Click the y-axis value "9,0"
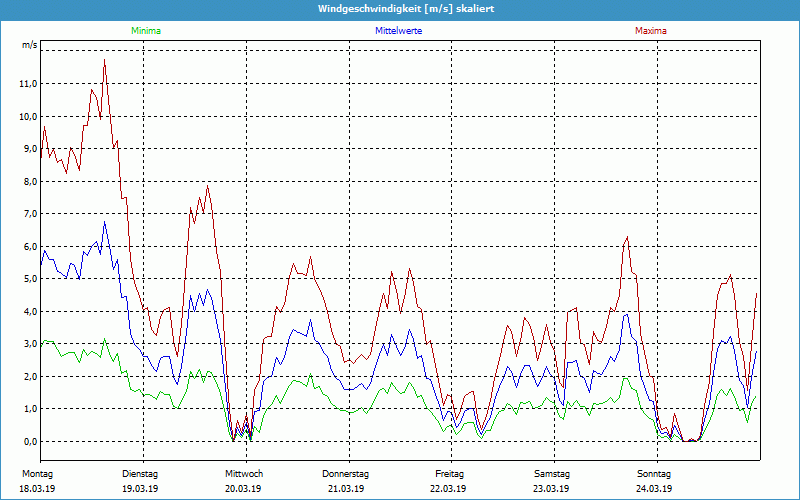This screenshot has height=500, width=800. [x=30, y=149]
